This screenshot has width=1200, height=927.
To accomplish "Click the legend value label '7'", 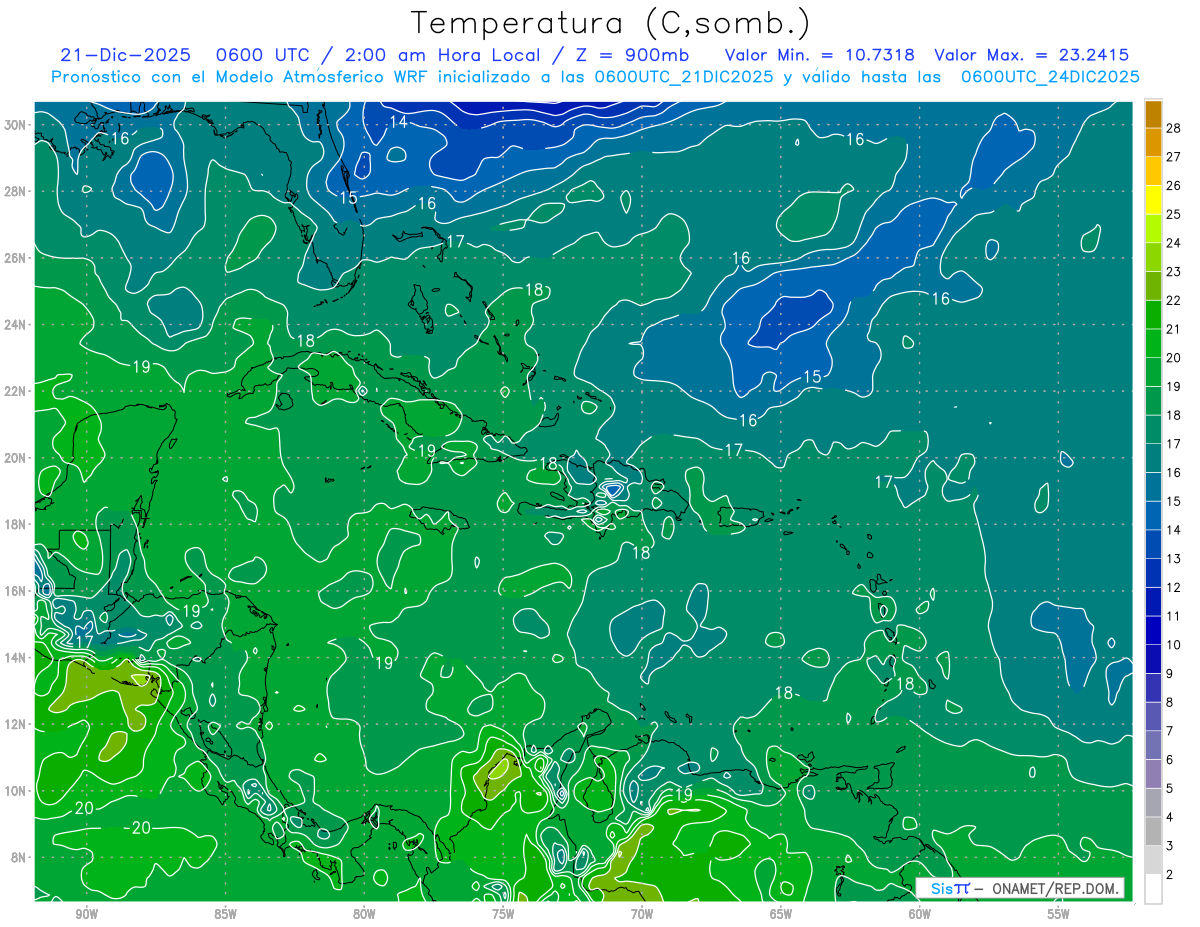I will [x=1170, y=731].
